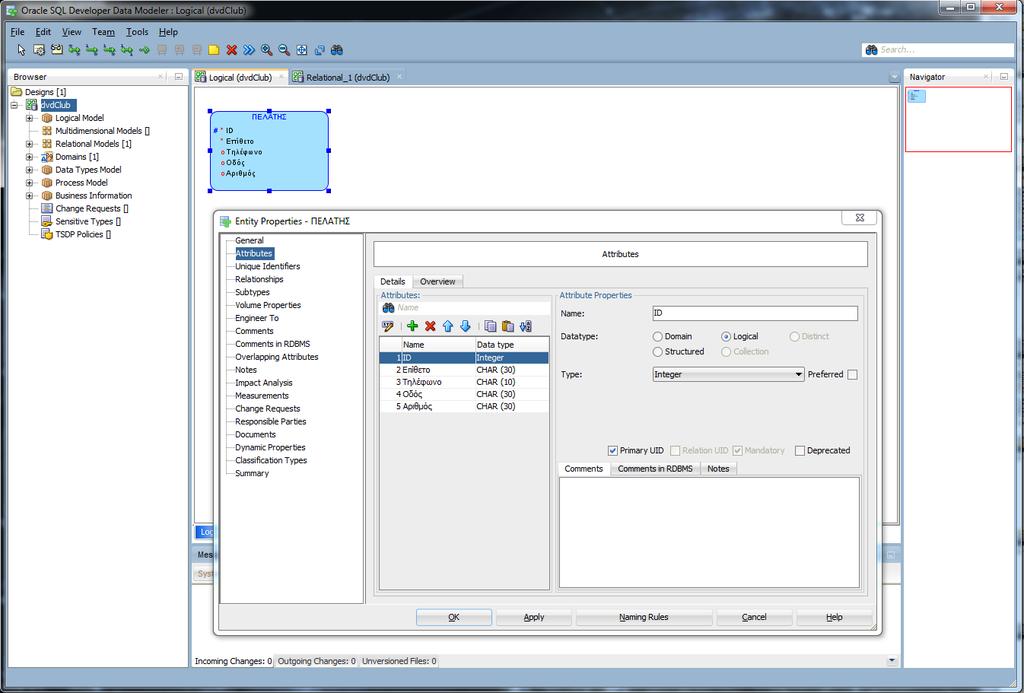Click the dvdClub design icon in Browser tree
The image size is (1024, 693).
[31, 105]
